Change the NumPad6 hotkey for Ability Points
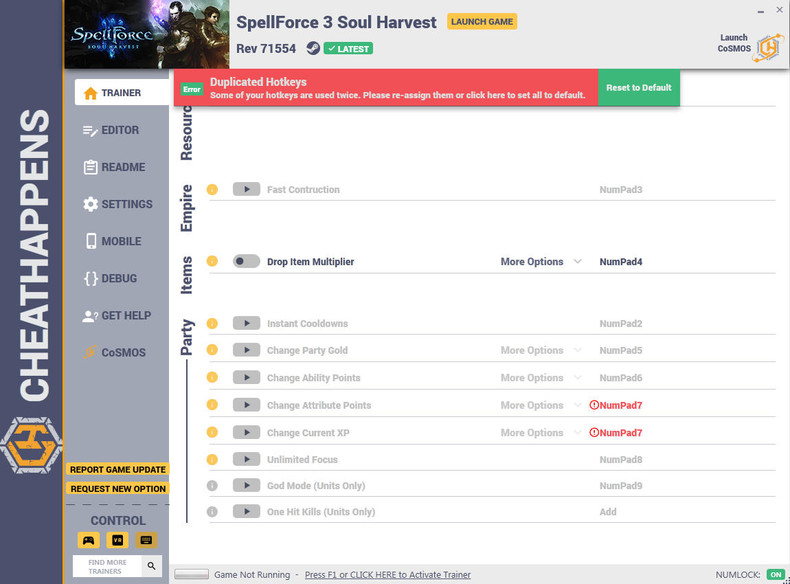This screenshot has height=584, width=790. pyautogui.click(x=621, y=377)
